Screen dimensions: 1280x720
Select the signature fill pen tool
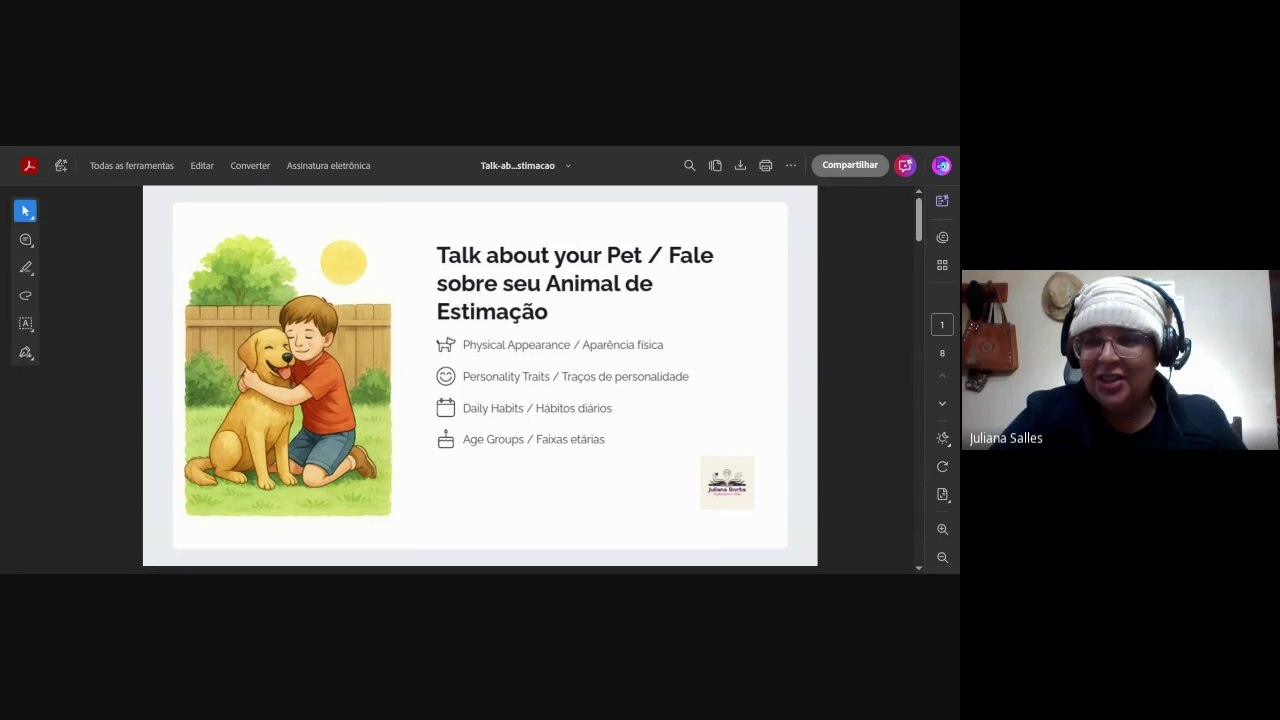[x=26, y=353]
